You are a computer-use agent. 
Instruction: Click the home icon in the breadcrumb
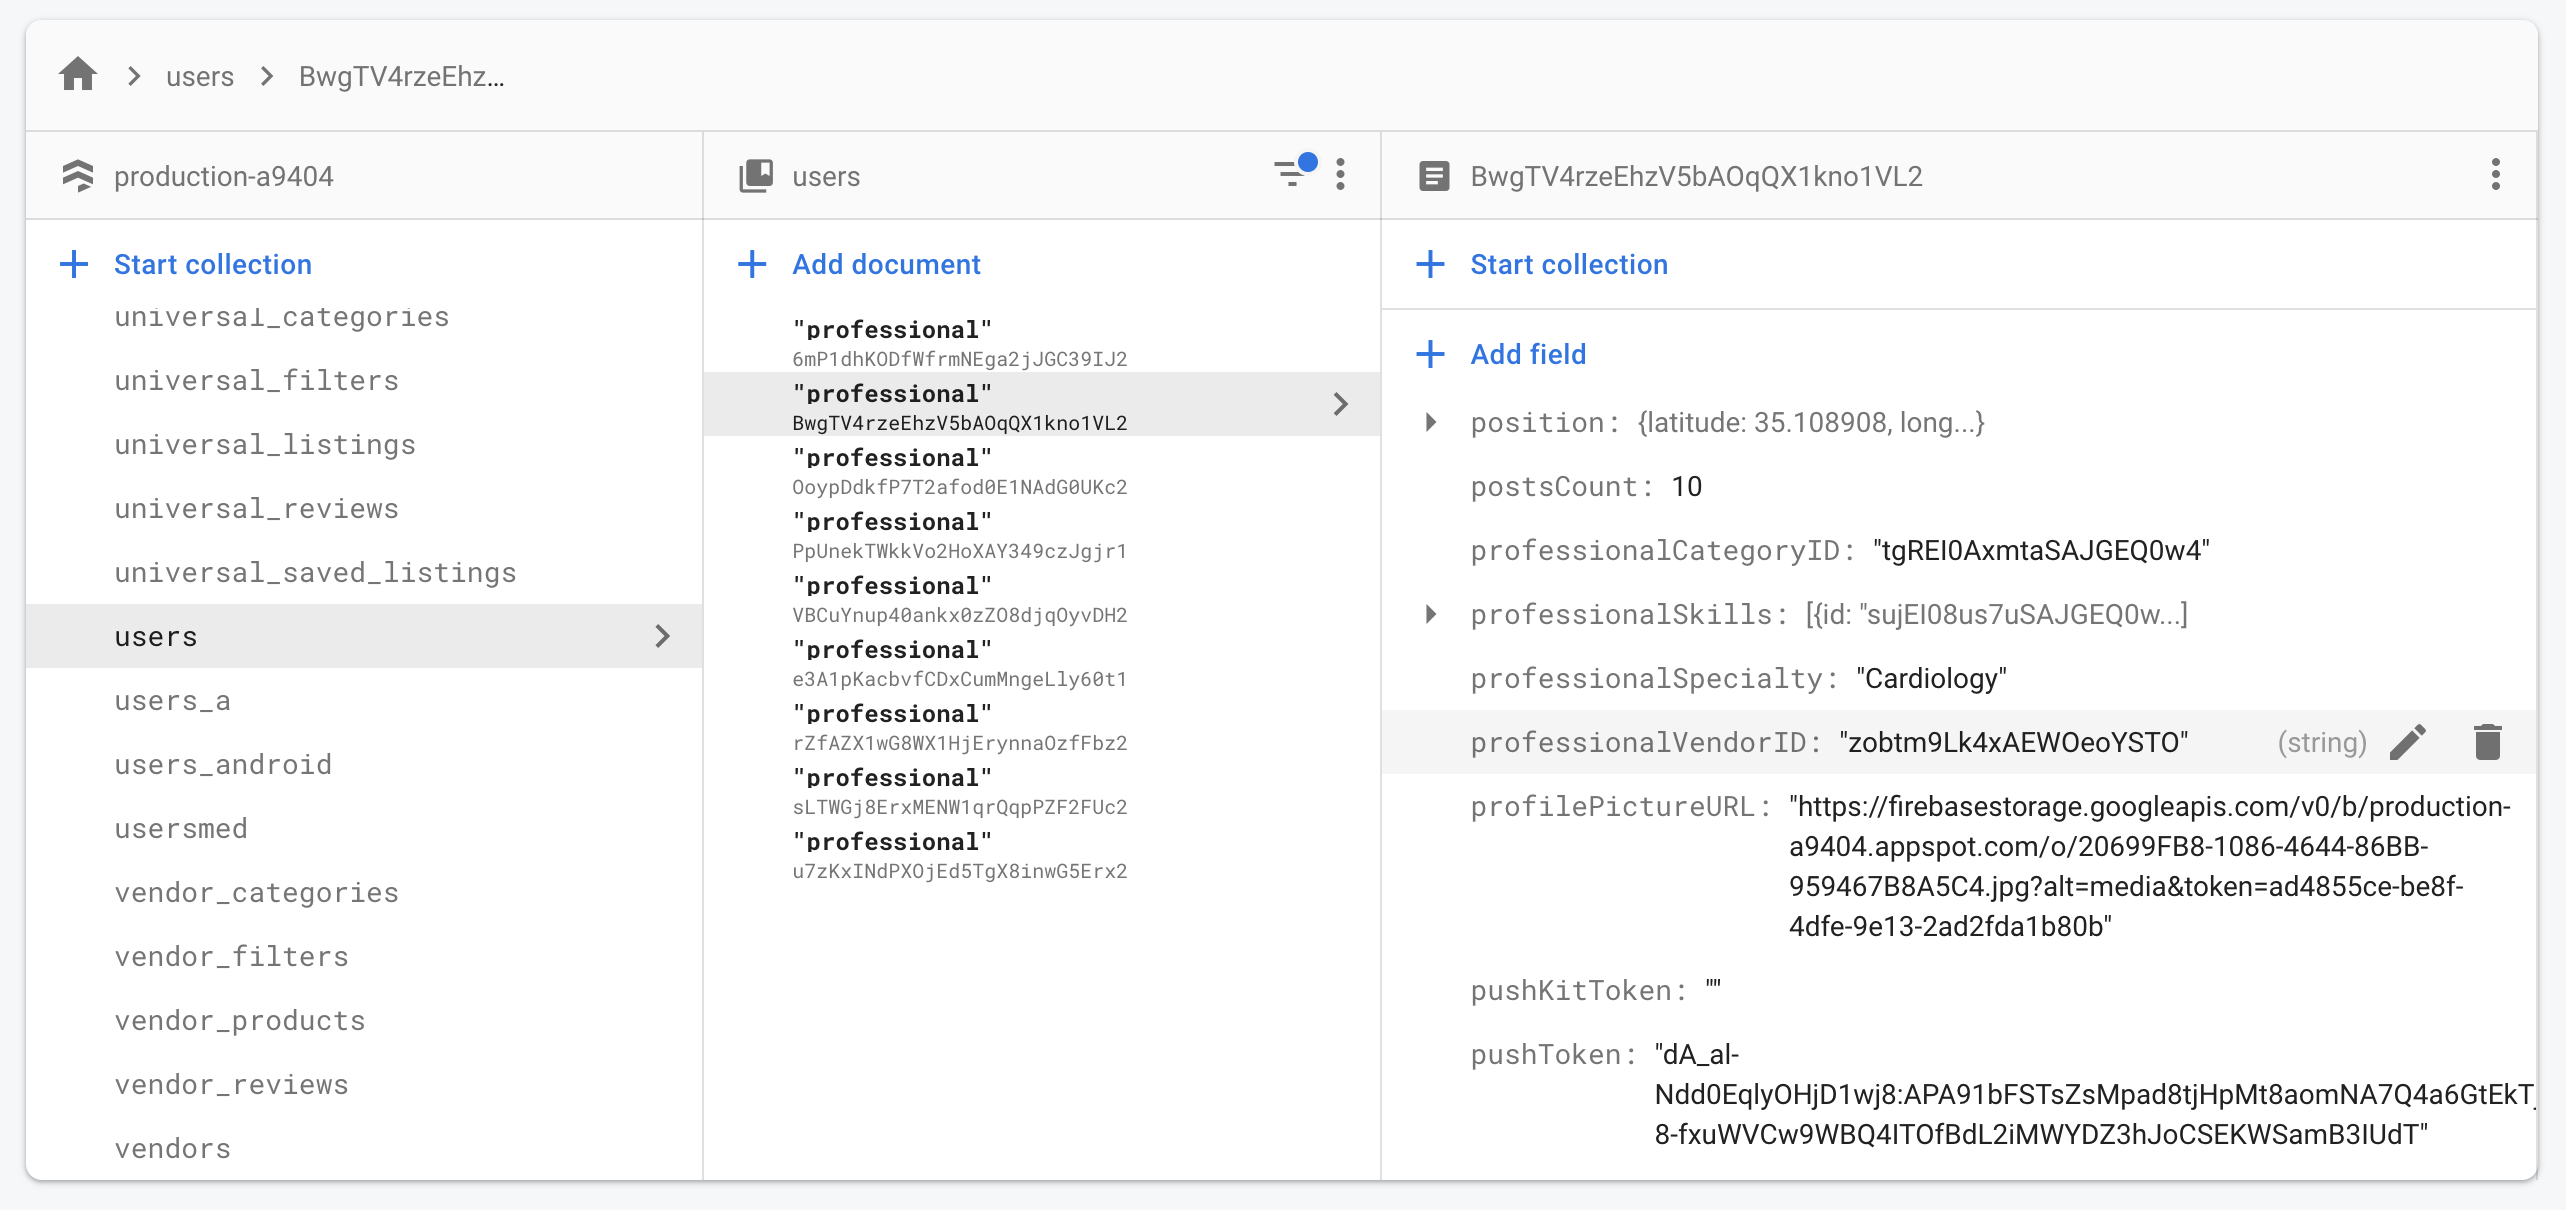tap(78, 75)
